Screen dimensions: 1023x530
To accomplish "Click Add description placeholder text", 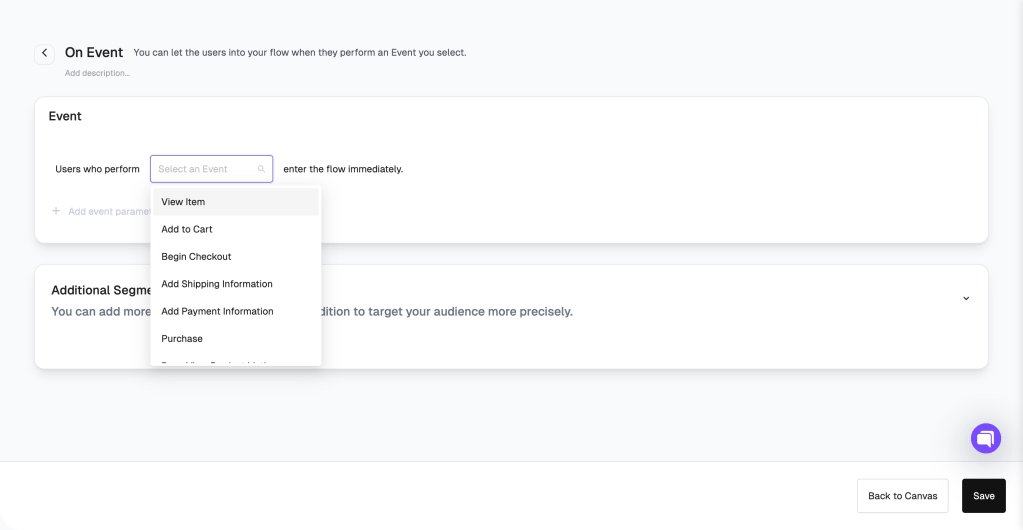I will pos(97,73).
